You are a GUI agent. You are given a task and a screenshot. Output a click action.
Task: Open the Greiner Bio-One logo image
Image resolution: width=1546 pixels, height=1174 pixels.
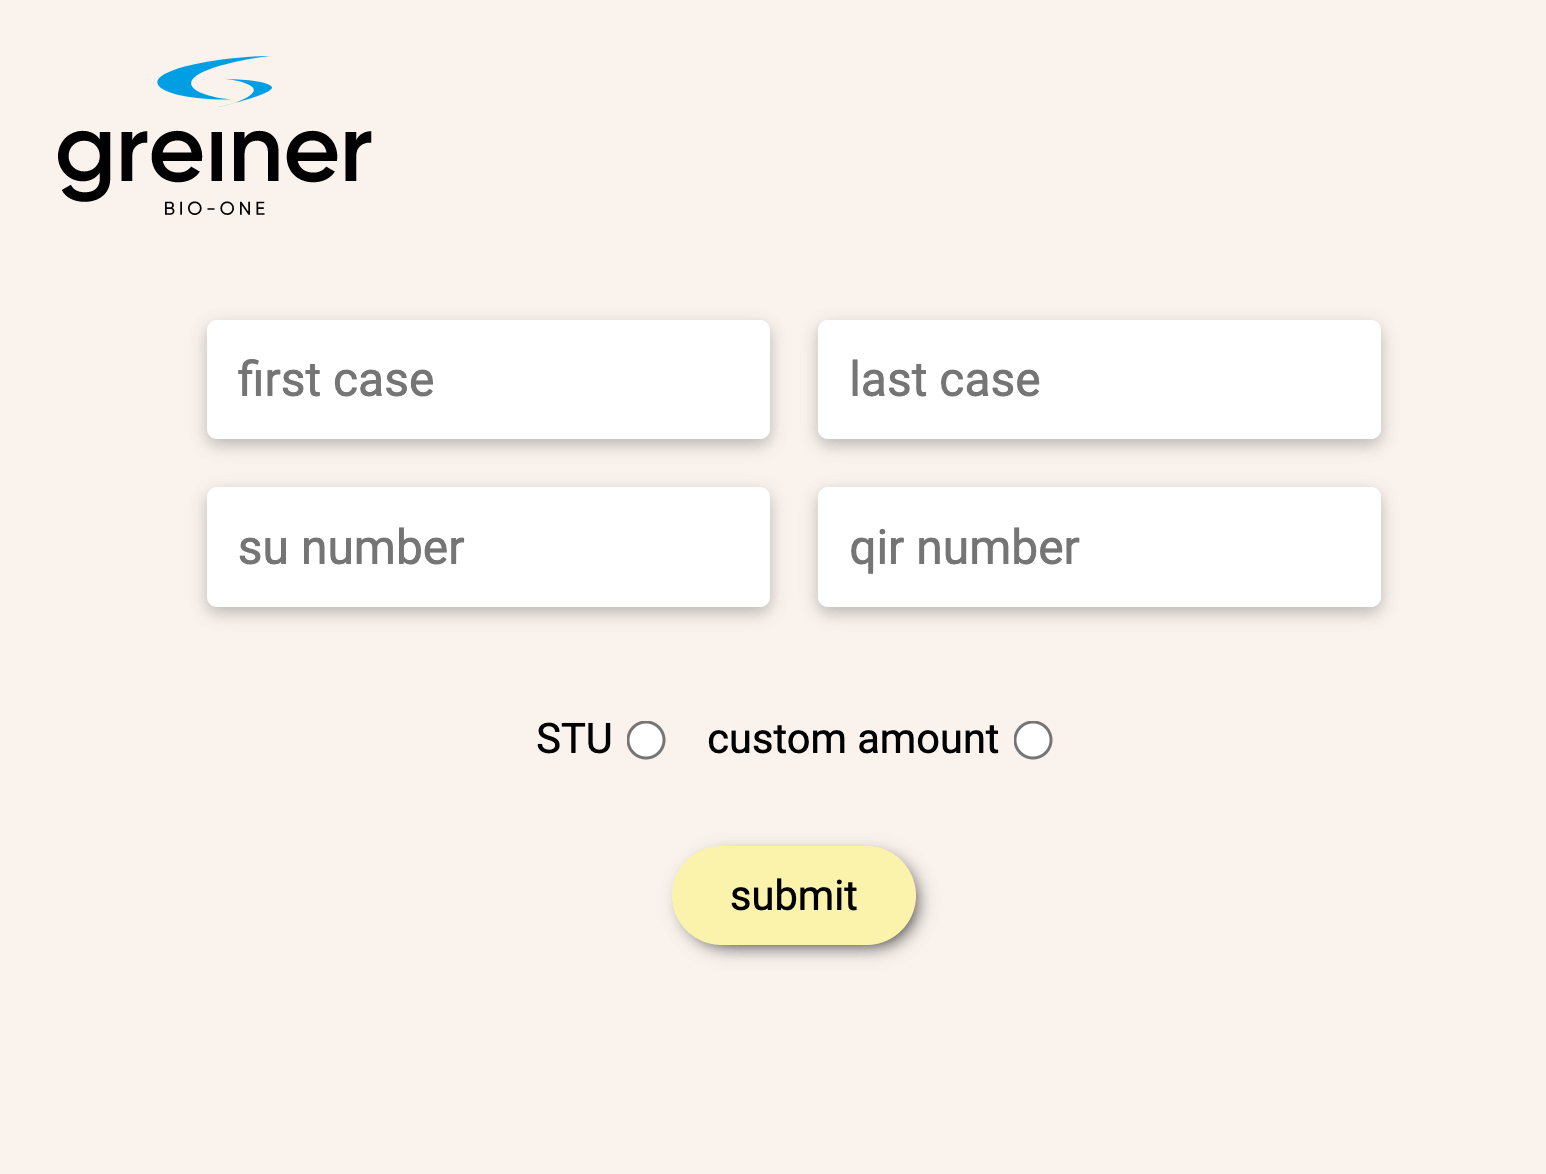click(x=215, y=137)
